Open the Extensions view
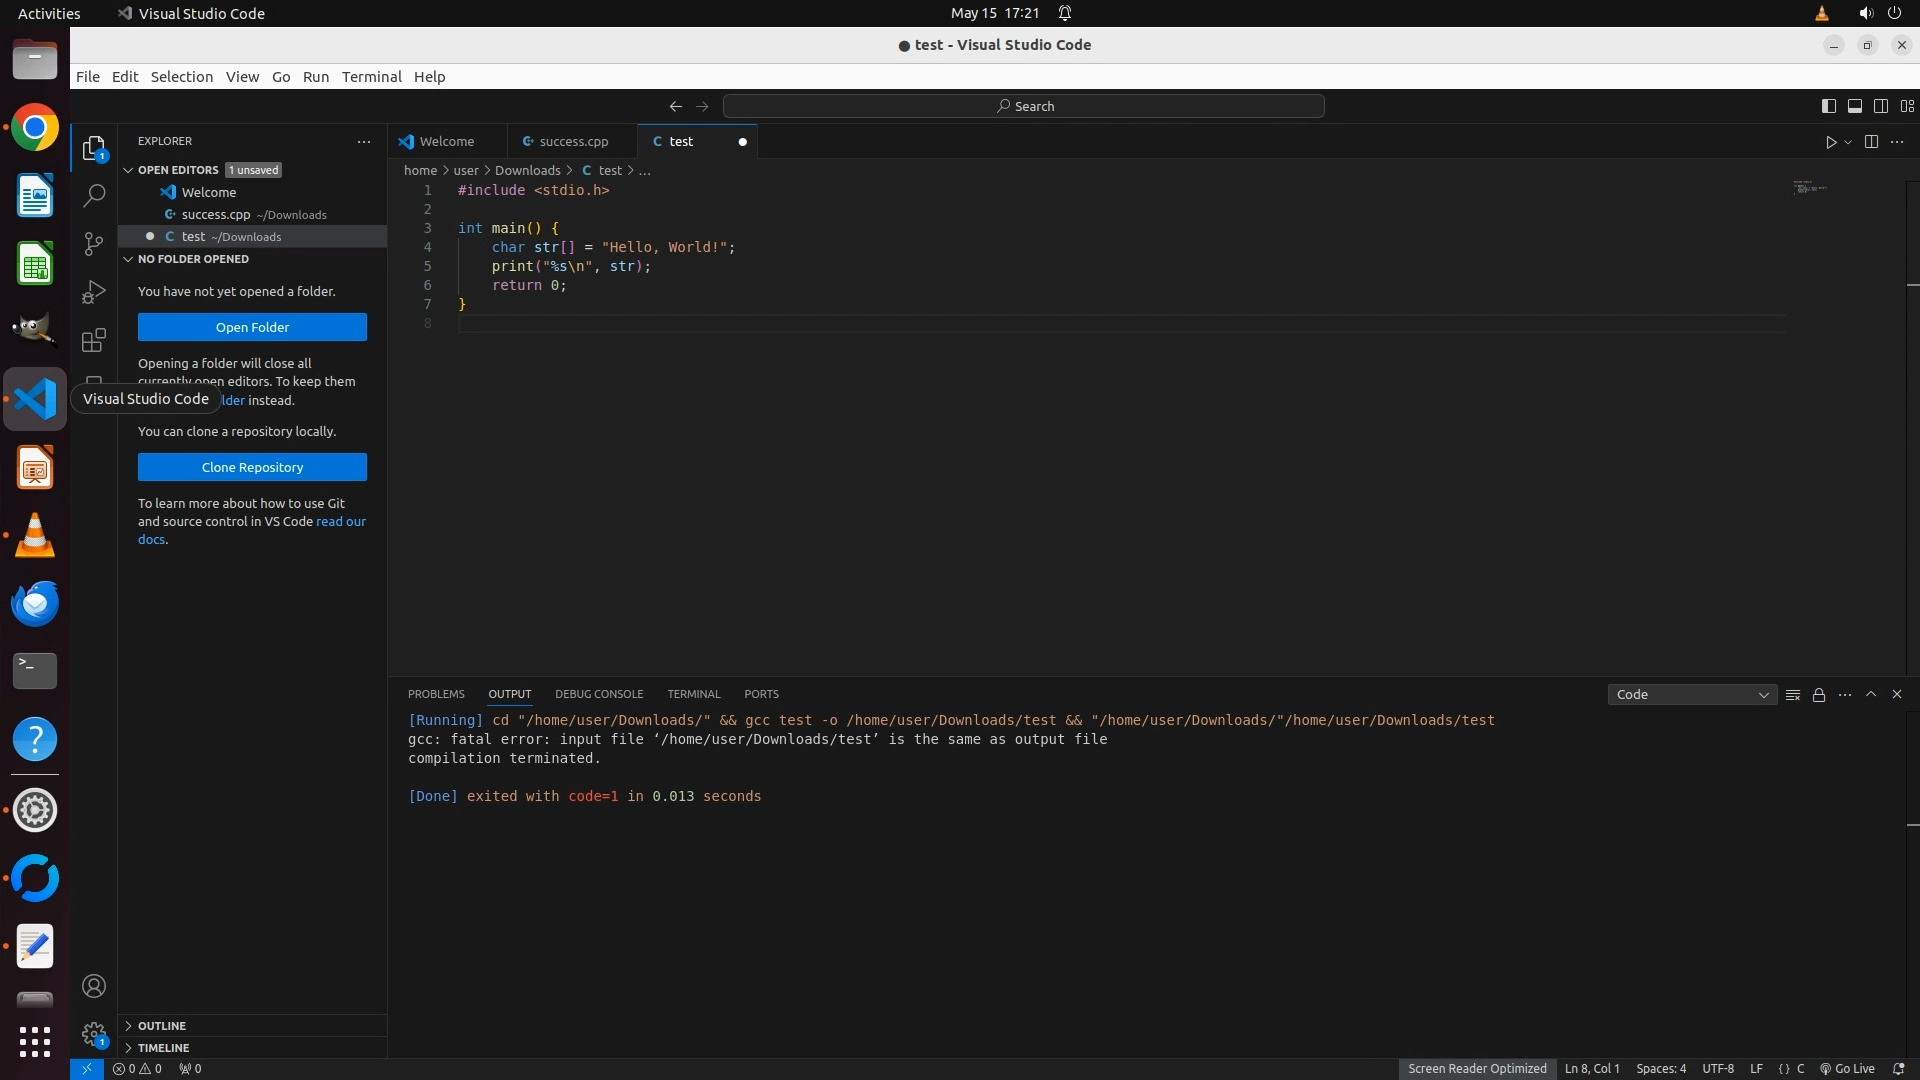Screen dimensions: 1920x1080 click(x=94, y=340)
